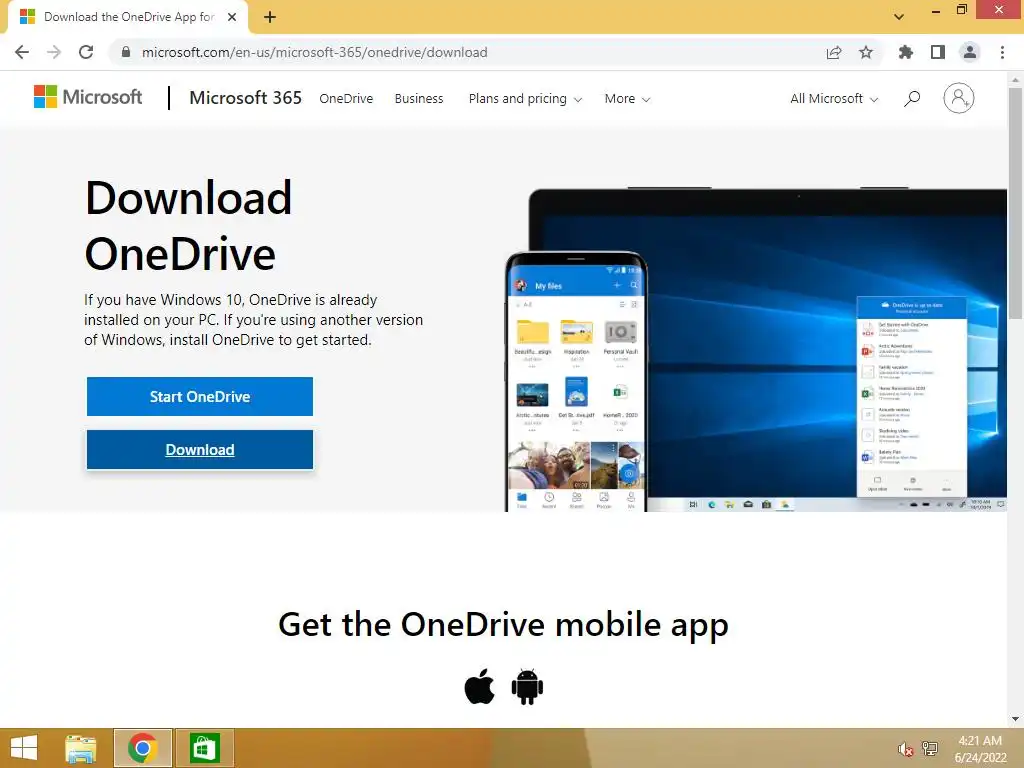This screenshot has width=1024, height=768.
Task: Bookmark this page with the star icon
Action: [x=866, y=52]
